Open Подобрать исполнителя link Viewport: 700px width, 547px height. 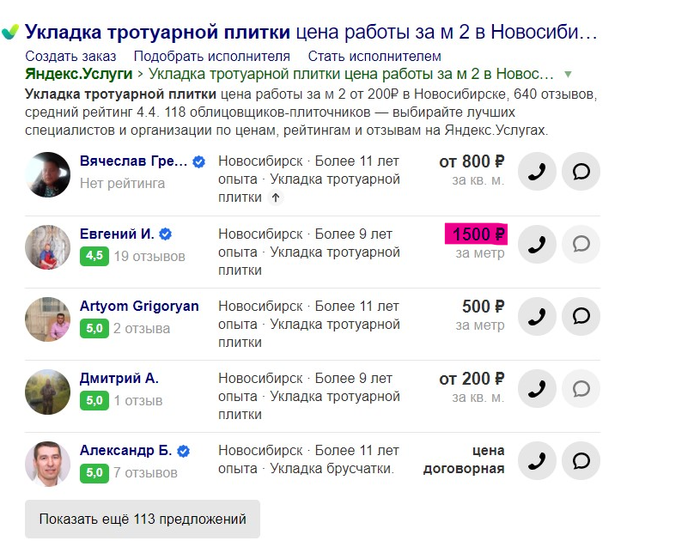pyautogui.click(x=211, y=56)
